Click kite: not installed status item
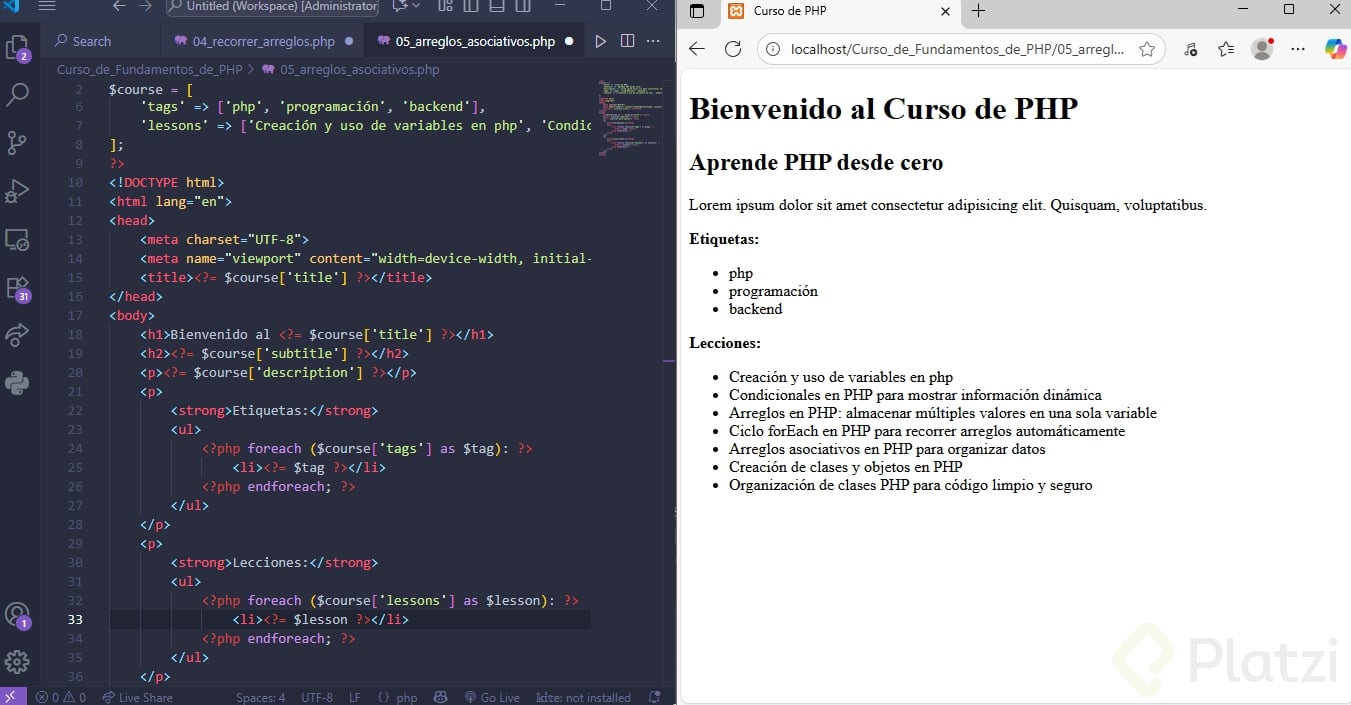 [584, 697]
